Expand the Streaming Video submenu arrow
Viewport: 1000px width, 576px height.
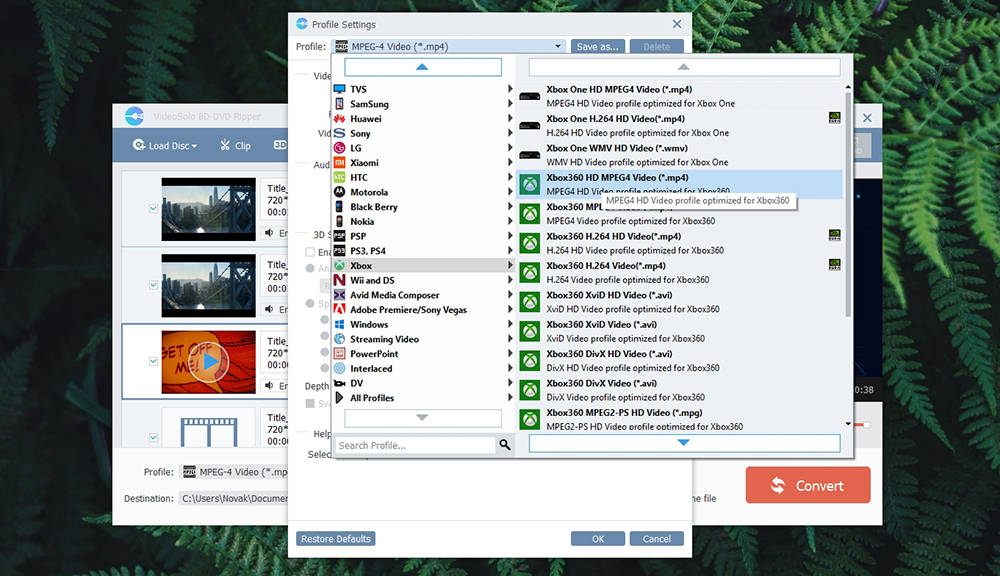510,339
